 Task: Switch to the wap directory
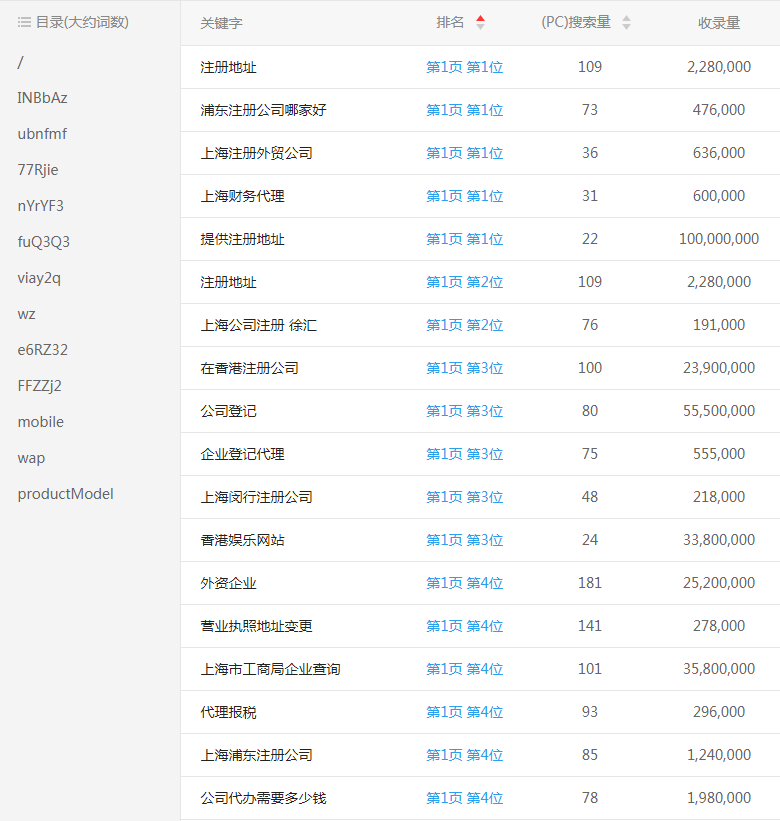click(31, 458)
